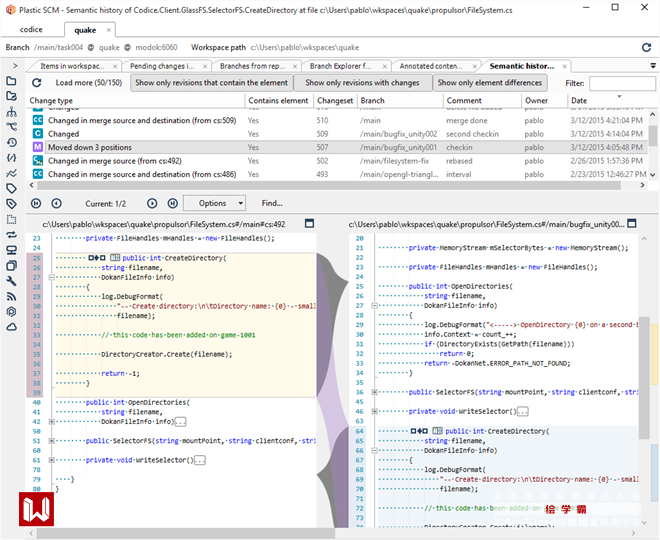Refresh the semantic history list

tap(37, 82)
